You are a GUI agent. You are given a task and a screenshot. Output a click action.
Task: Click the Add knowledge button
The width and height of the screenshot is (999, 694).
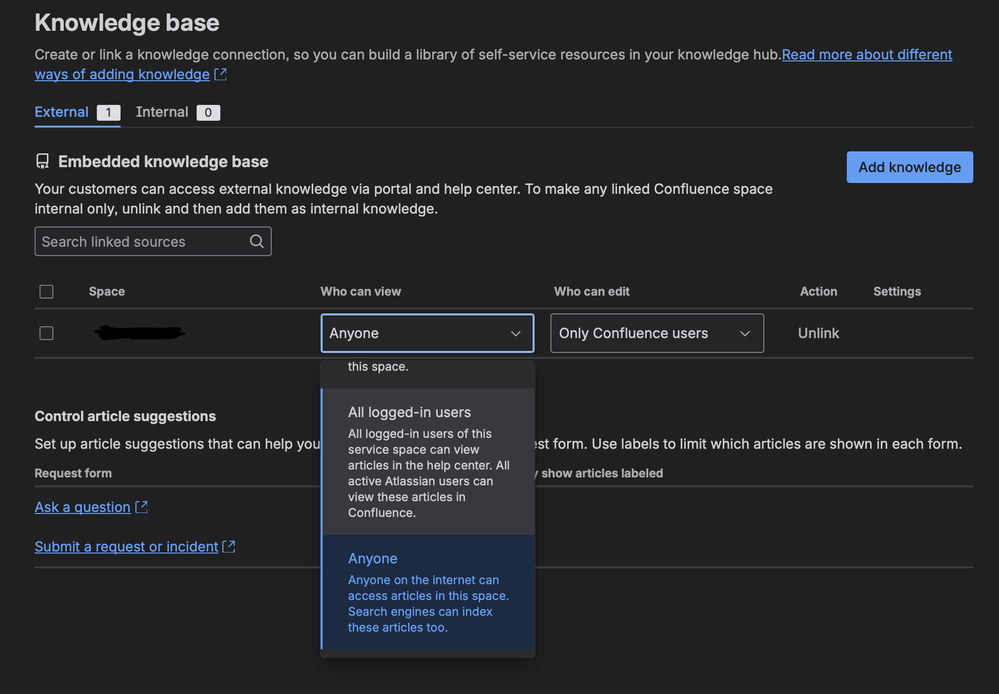point(909,167)
